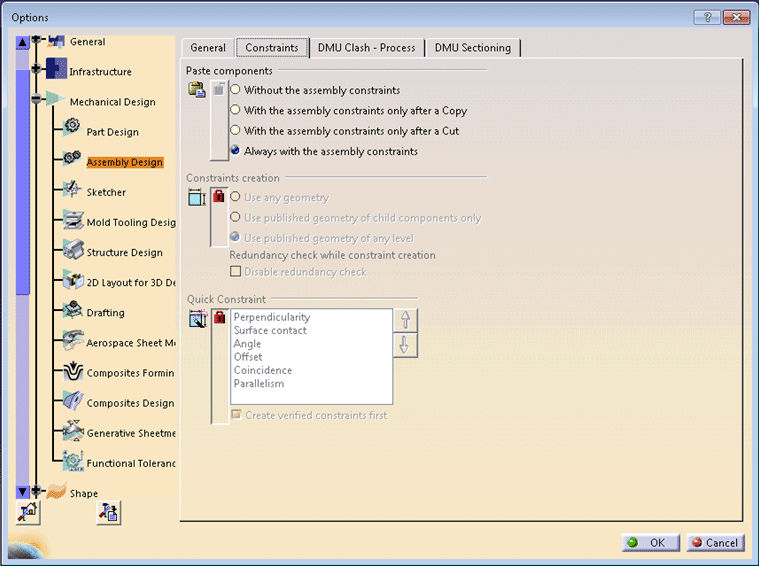
Task: Open the General tab
Action: coord(208,48)
